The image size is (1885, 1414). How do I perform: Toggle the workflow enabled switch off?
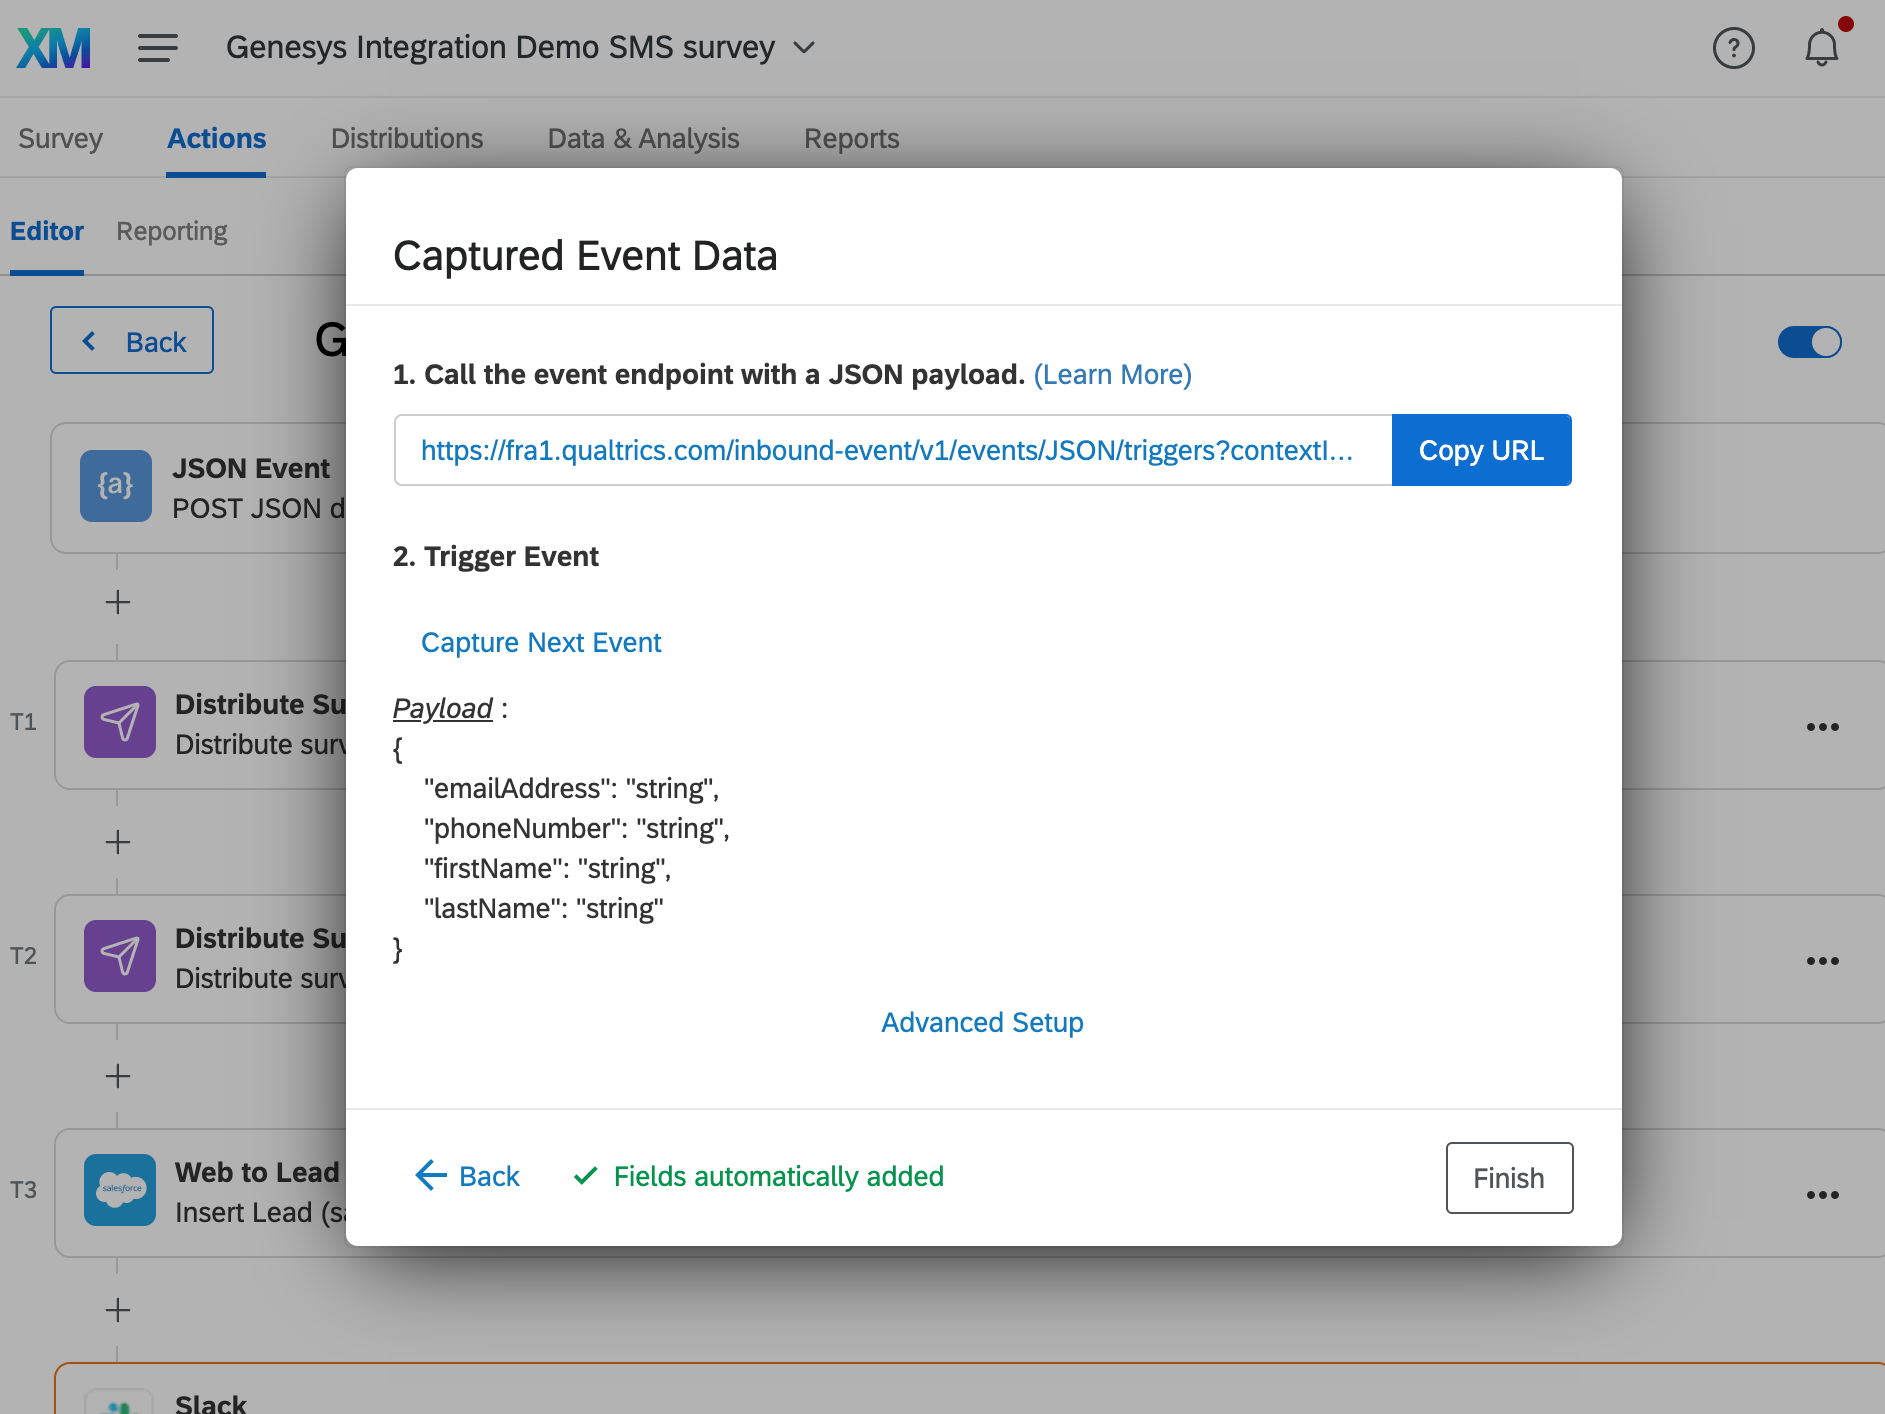click(x=1809, y=342)
